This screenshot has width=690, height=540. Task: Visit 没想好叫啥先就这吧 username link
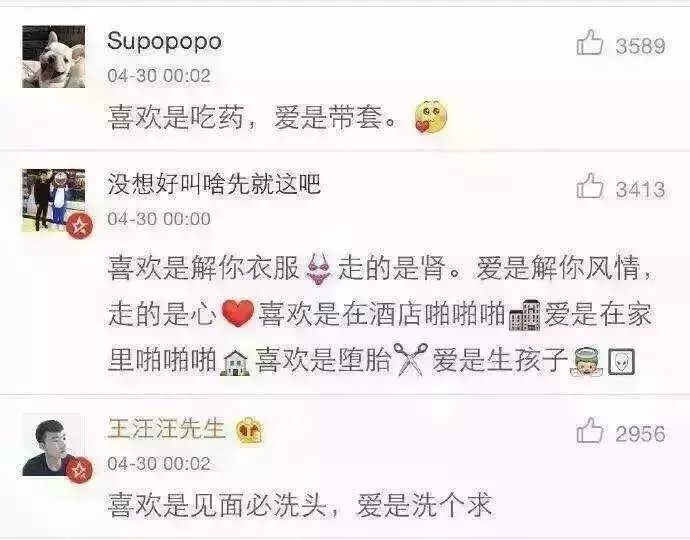214,184
